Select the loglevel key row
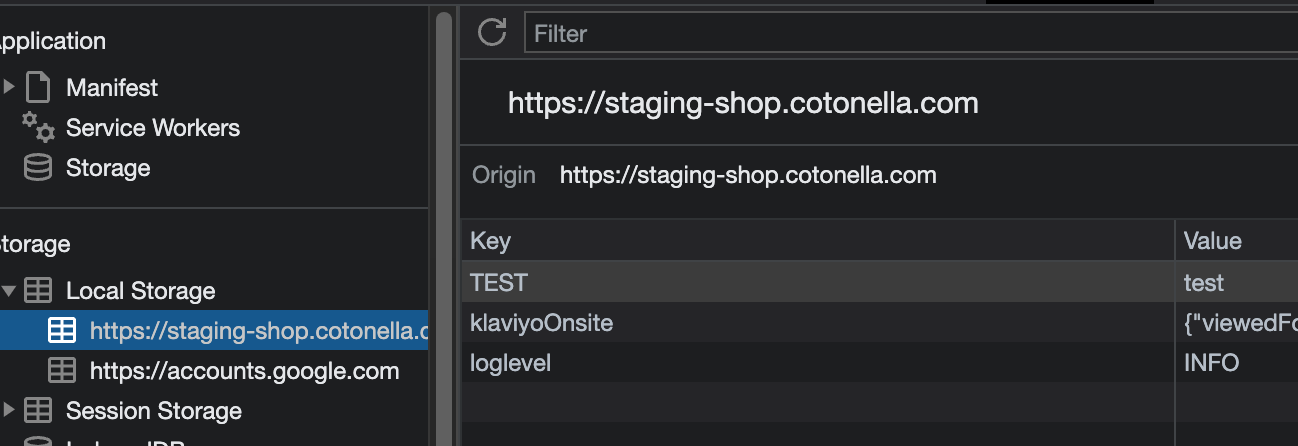This screenshot has width=1298, height=446. coord(816,363)
